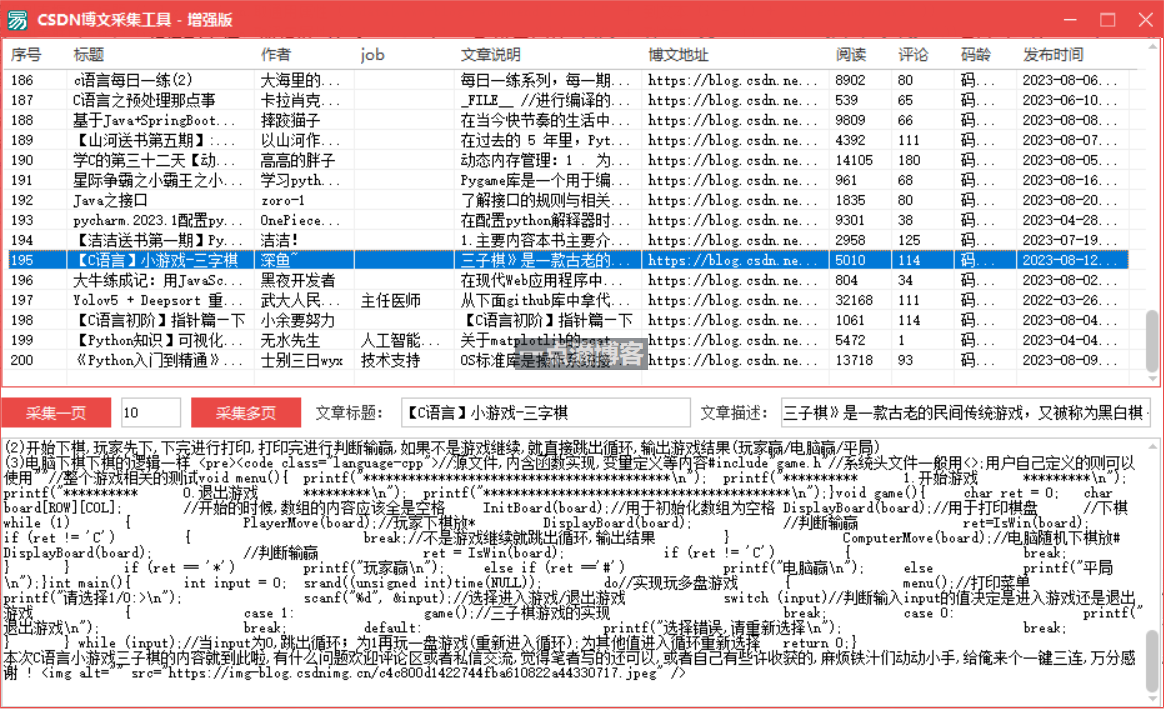Click the read count 32168
The image size is (1164, 709).
pyautogui.click(x=854, y=301)
